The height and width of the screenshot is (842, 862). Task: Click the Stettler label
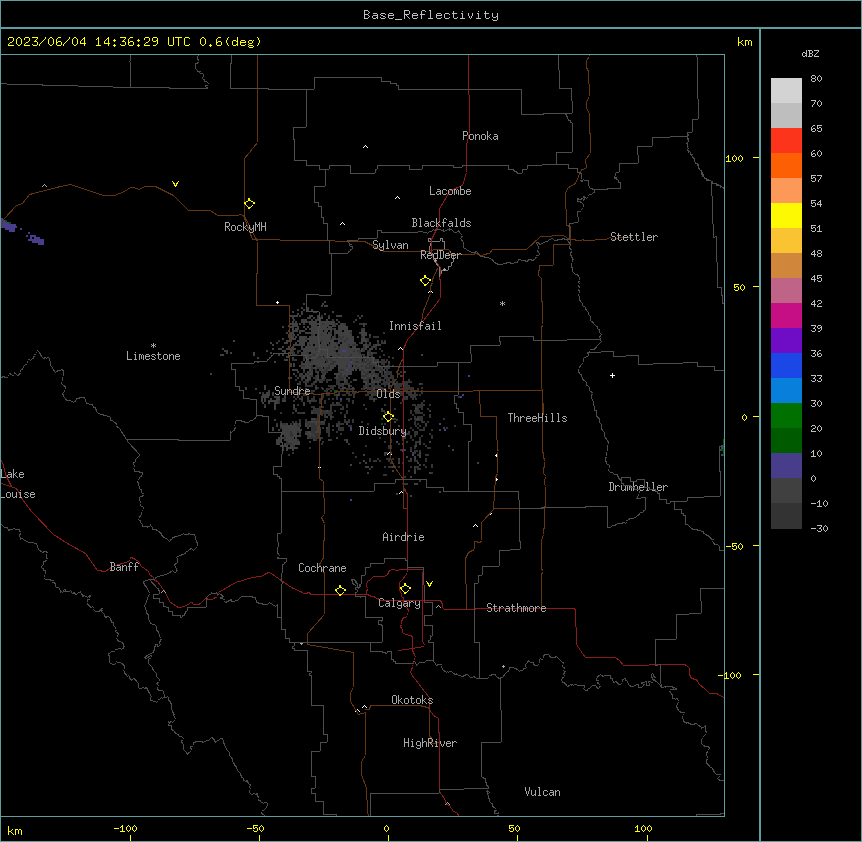(x=634, y=237)
